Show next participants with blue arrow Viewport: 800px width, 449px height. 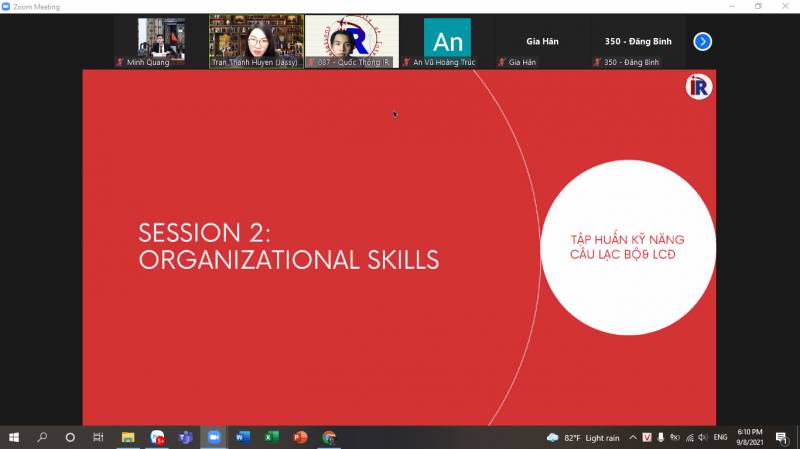[x=703, y=41]
